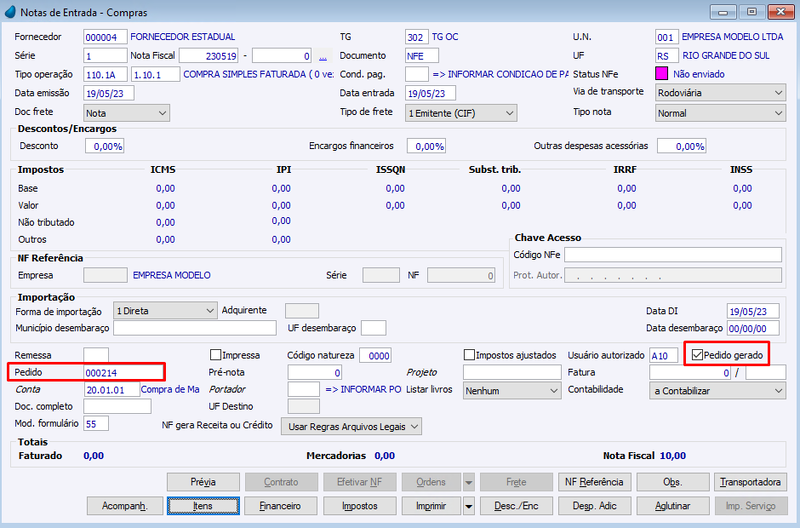The image size is (800, 528).
Task: Click the Data DI date field
Action: (753, 311)
